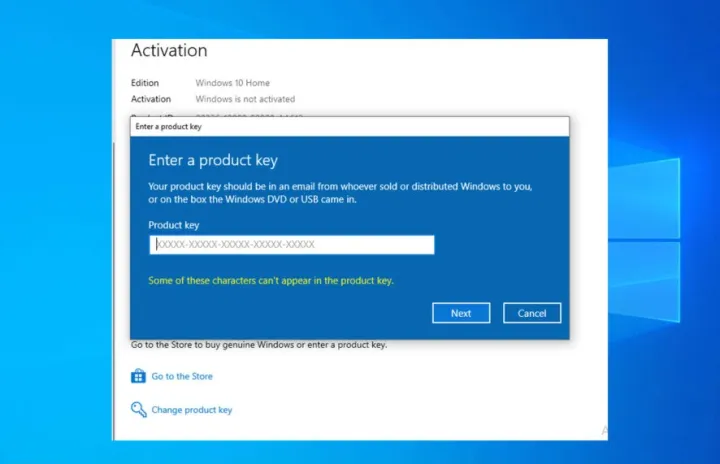Click the Store shopping bag icon
This screenshot has height=464, width=720.
click(x=138, y=376)
